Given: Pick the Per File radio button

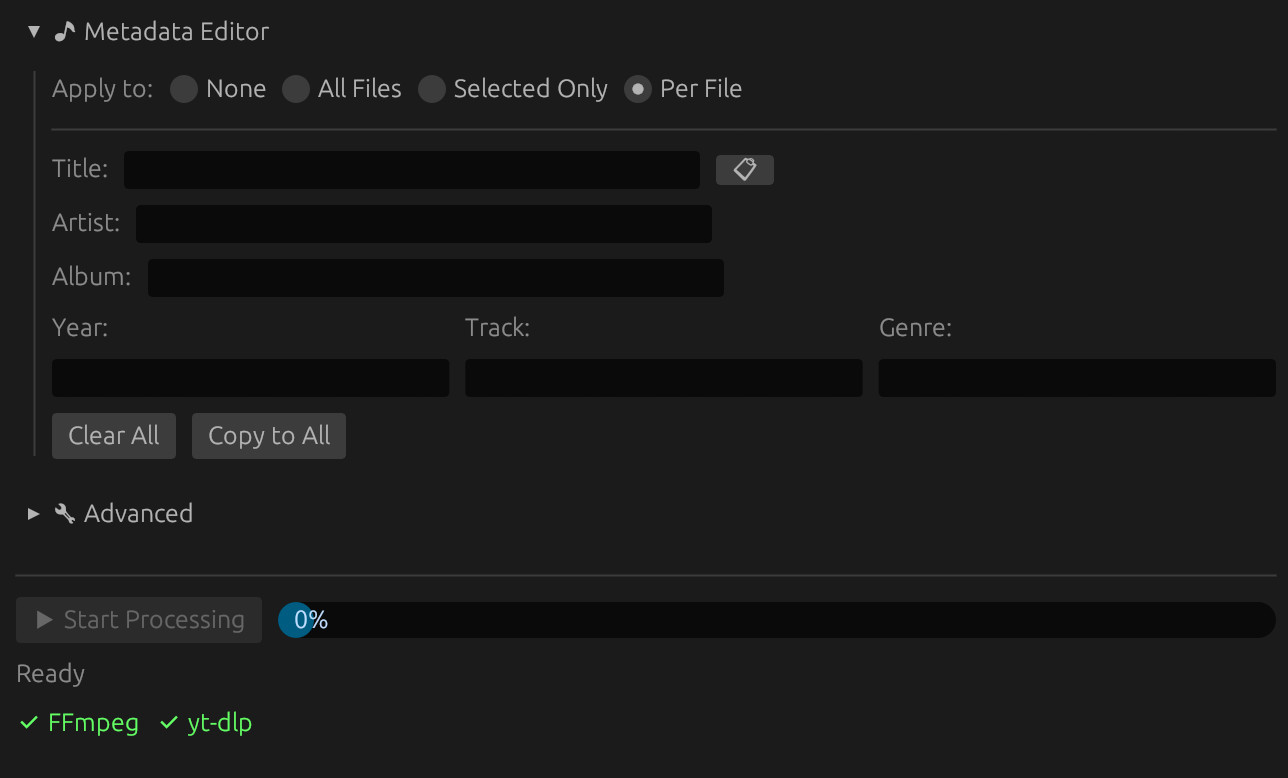Looking at the screenshot, I should (638, 89).
